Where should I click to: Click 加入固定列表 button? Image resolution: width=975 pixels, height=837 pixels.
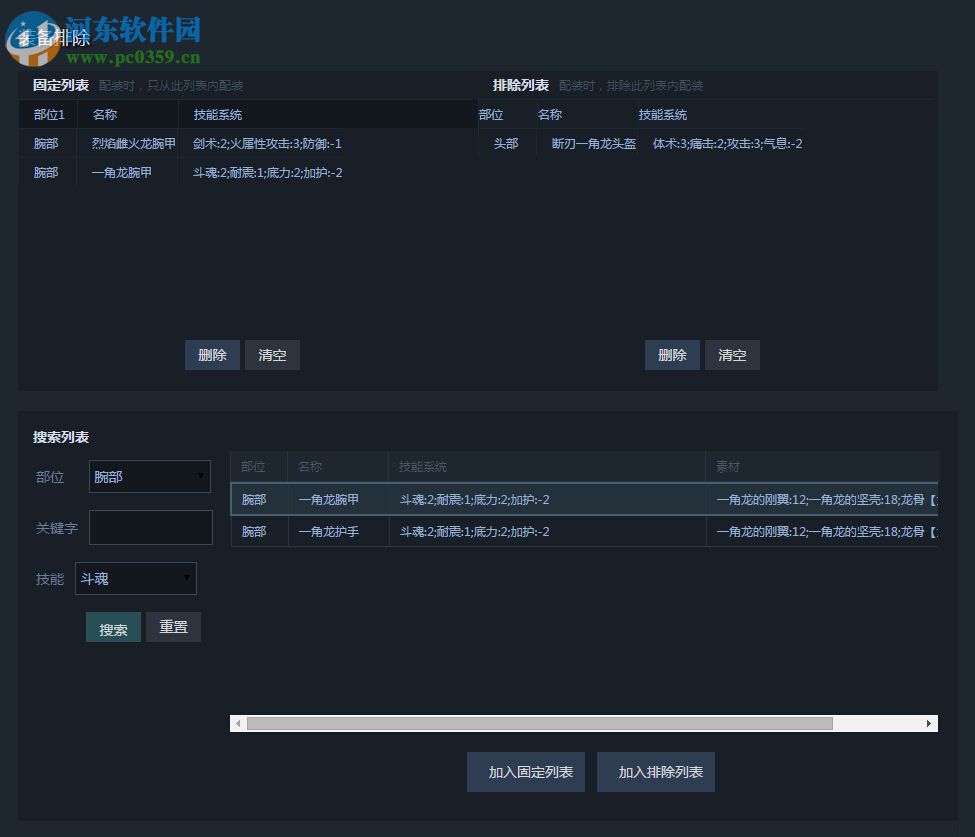(x=526, y=772)
